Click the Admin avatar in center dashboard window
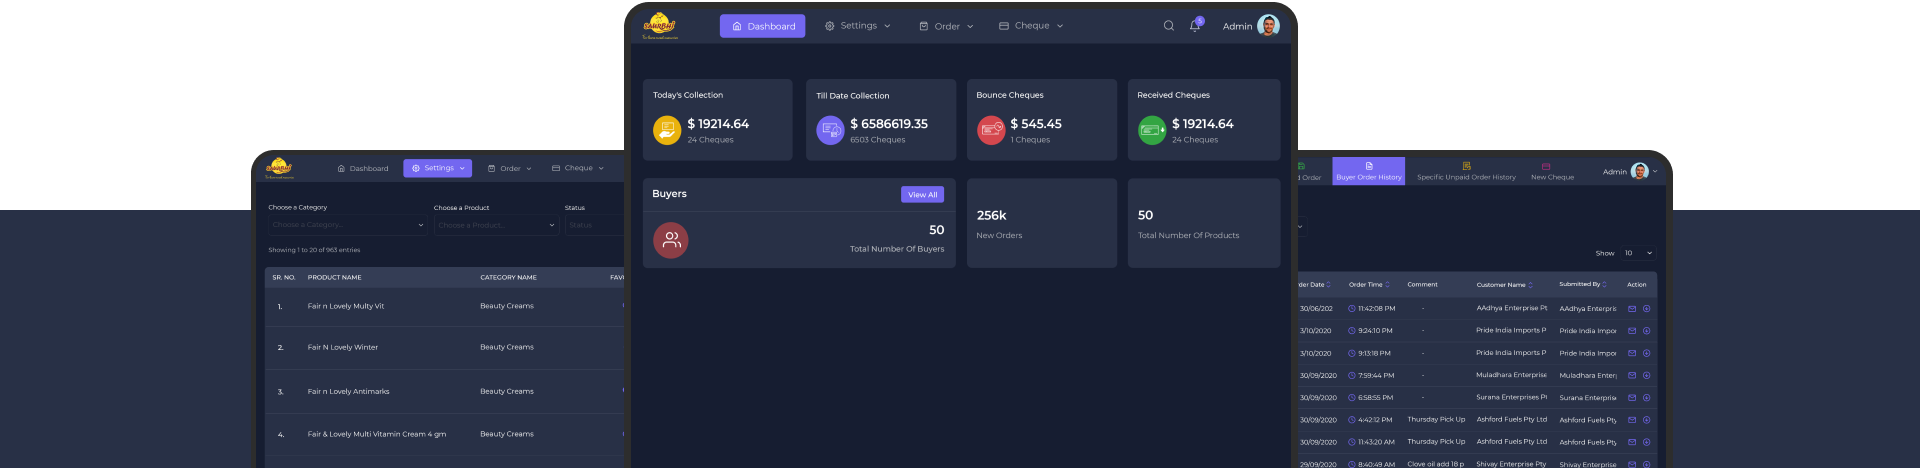 coord(1268,26)
